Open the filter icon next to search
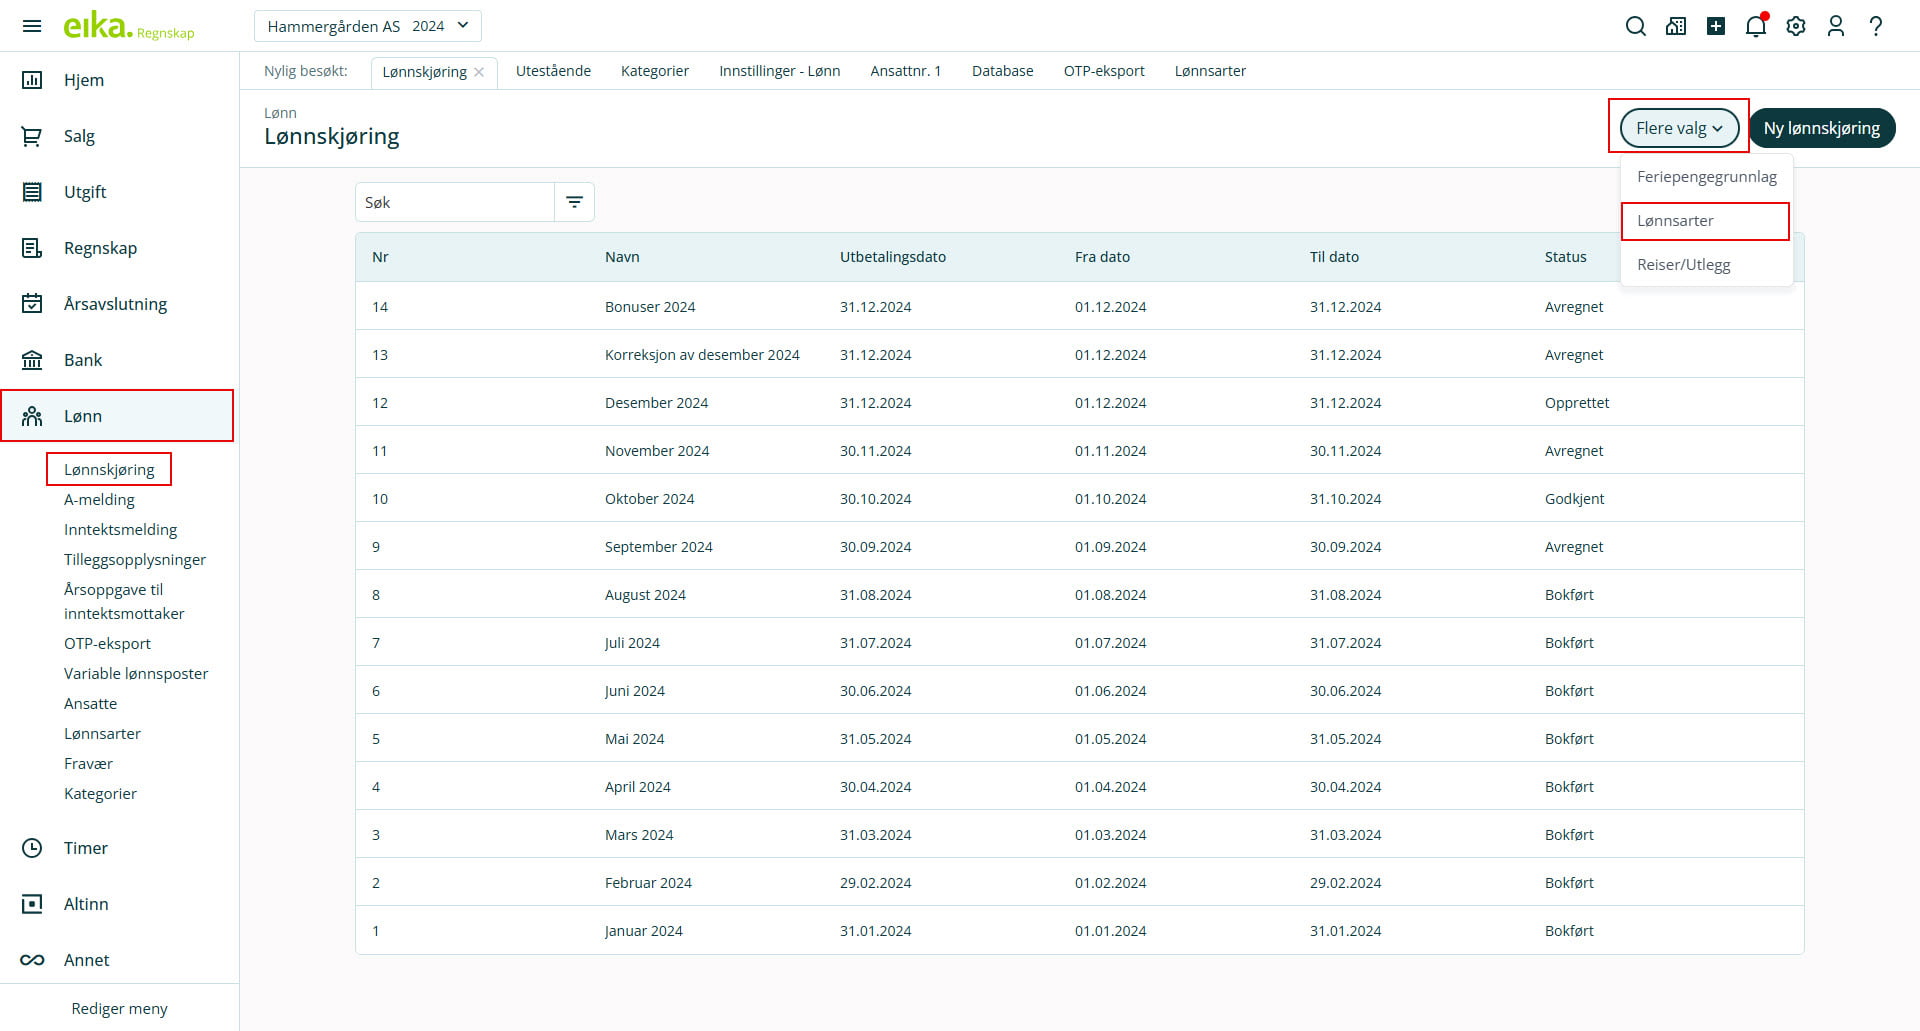The image size is (1920, 1031). 575,202
